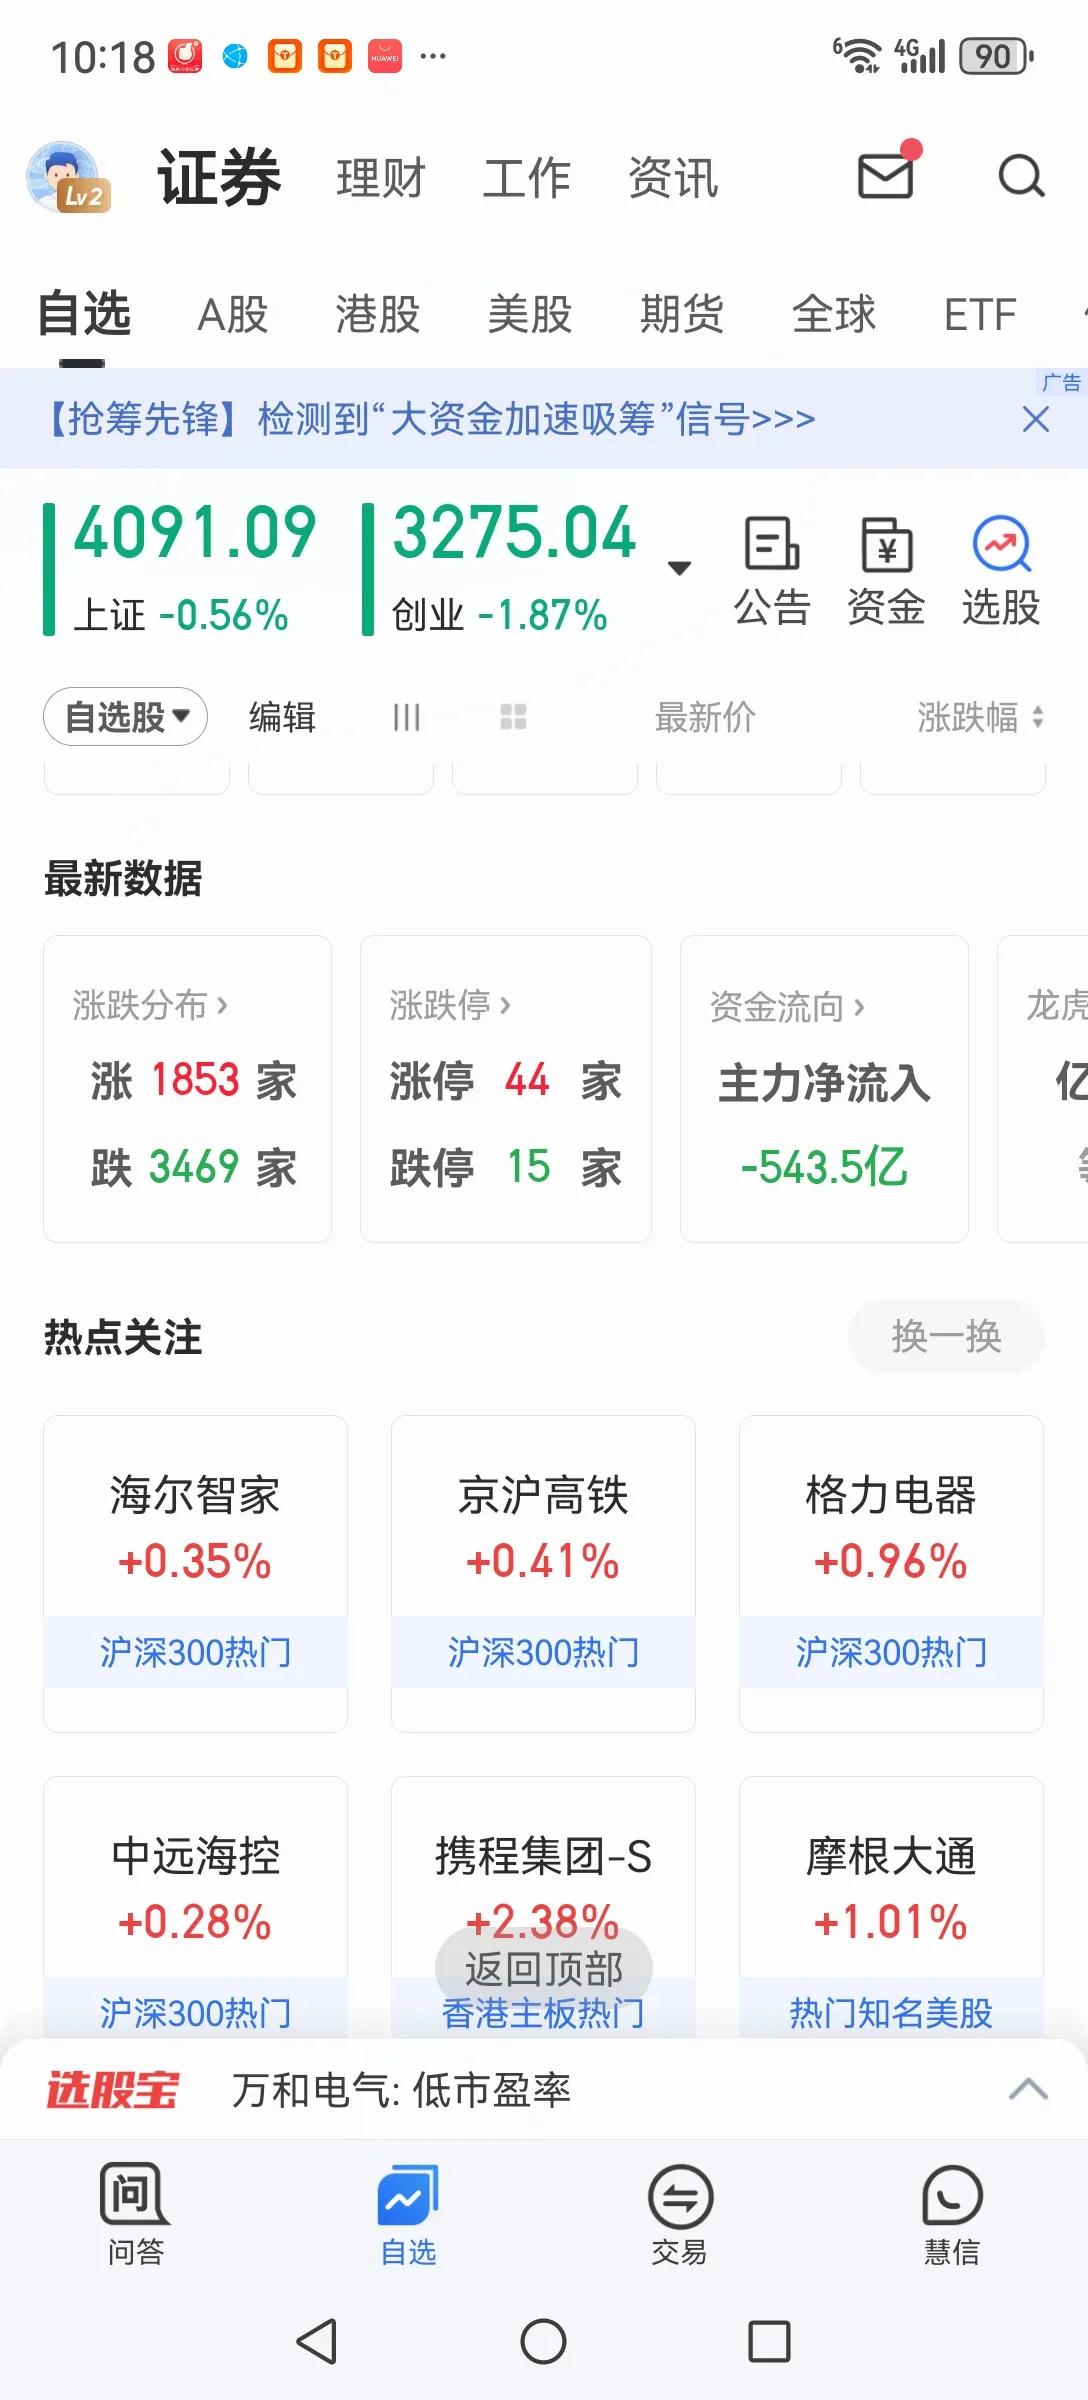Open 慧信 chat in bottom bar
The image size is (1088, 2400).
tap(952, 2214)
